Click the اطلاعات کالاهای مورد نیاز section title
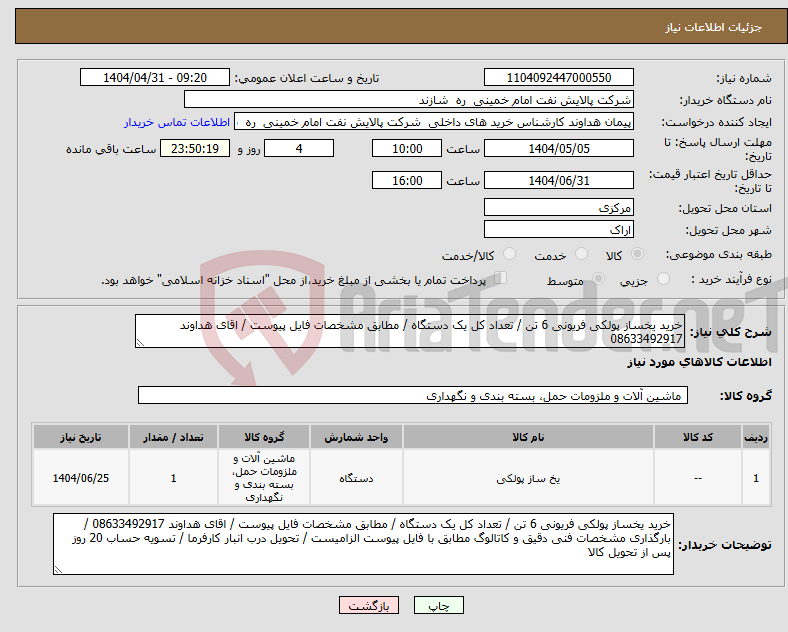 699,362
